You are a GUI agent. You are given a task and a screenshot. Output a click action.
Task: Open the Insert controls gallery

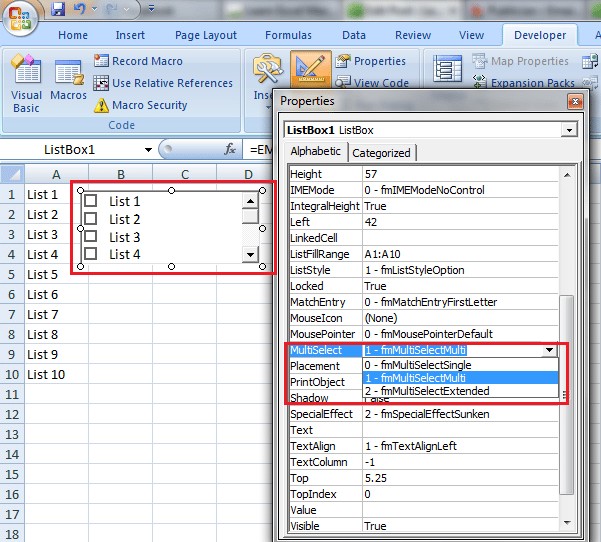(x=264, y=77)
